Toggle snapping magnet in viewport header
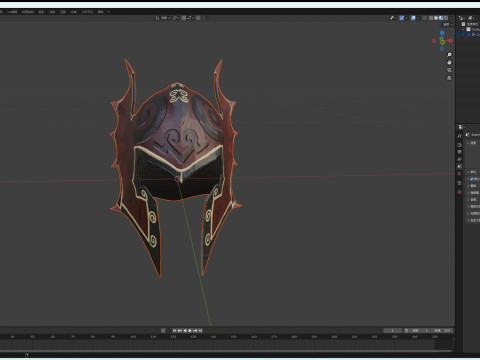This screenshot has height=360, width=480. pos(184,18)
